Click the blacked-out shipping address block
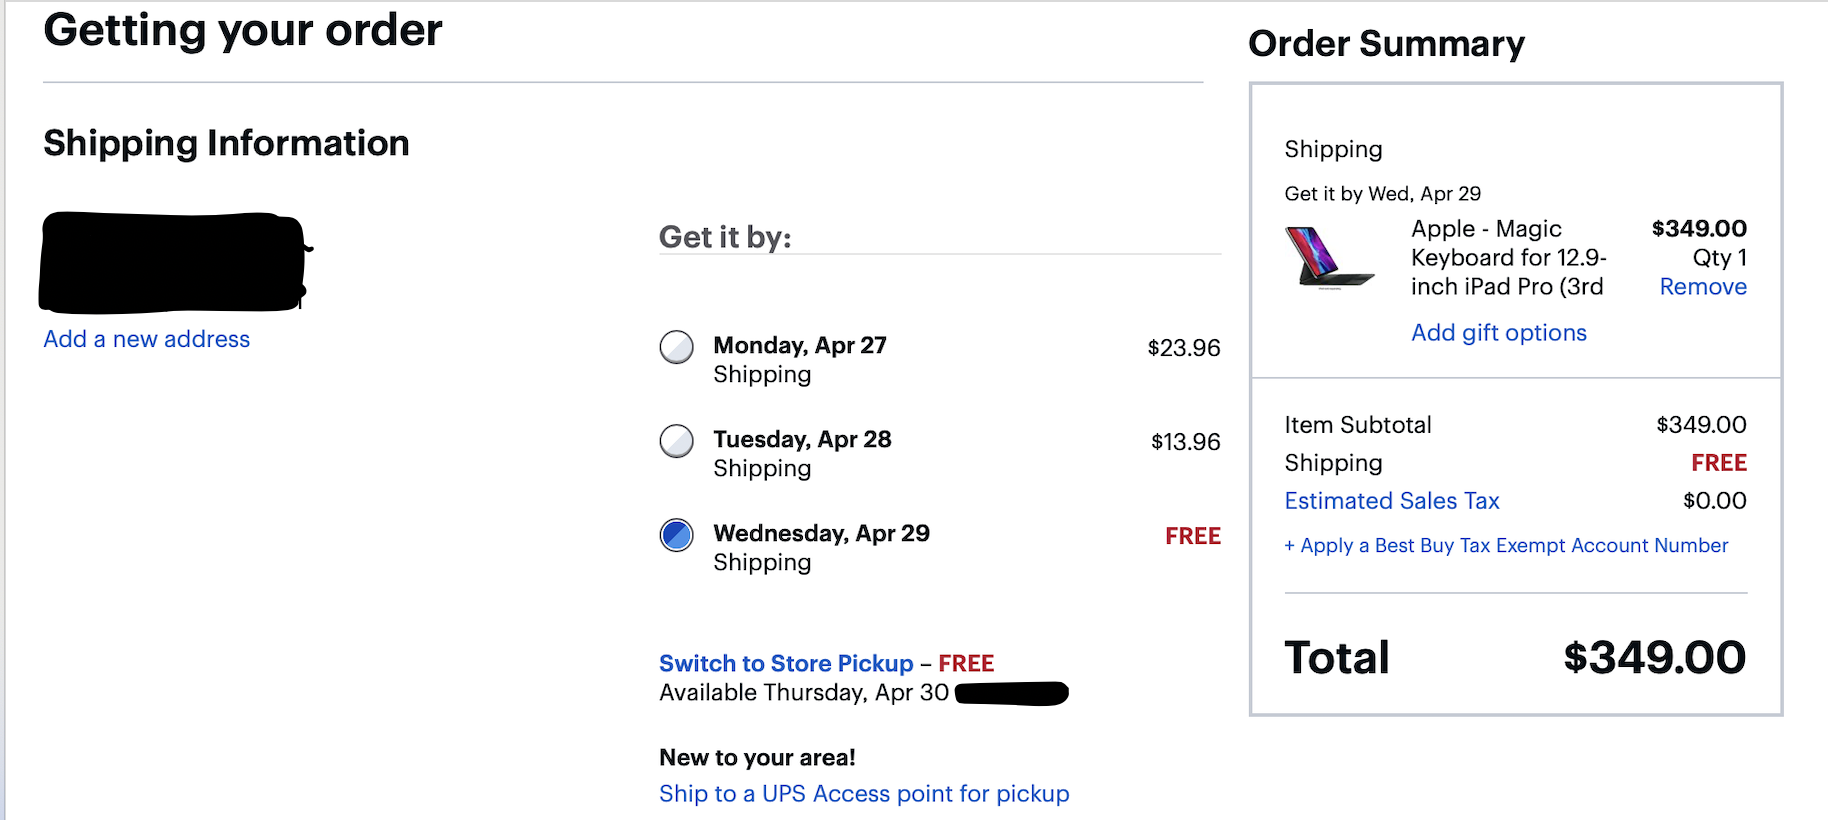Viewport: 1828px width, 820px height. (172, 262)
